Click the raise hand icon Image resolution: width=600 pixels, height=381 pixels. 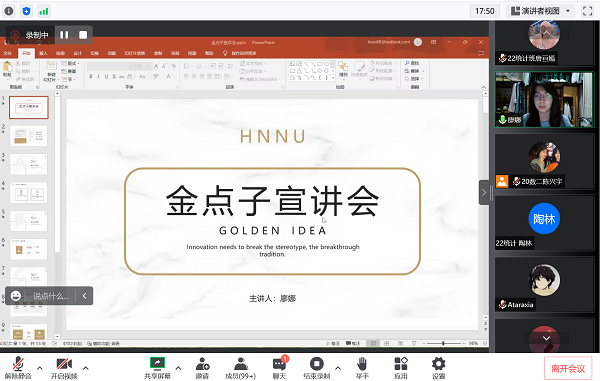(x=362, y=363)
